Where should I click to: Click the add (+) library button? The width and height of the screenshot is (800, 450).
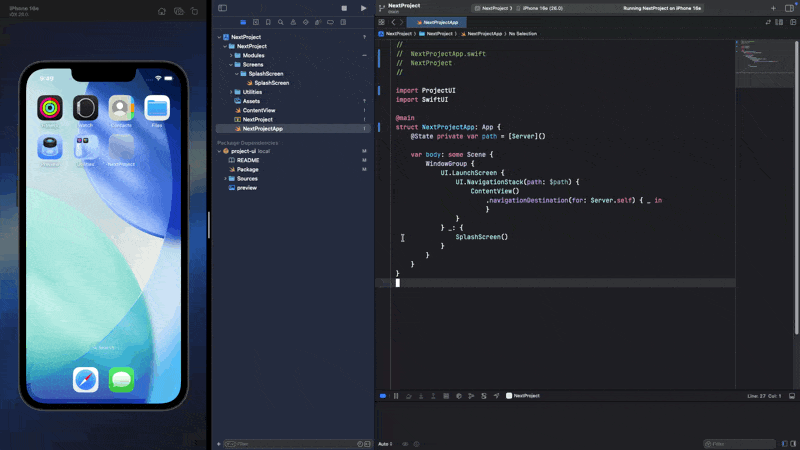(773, 8)
